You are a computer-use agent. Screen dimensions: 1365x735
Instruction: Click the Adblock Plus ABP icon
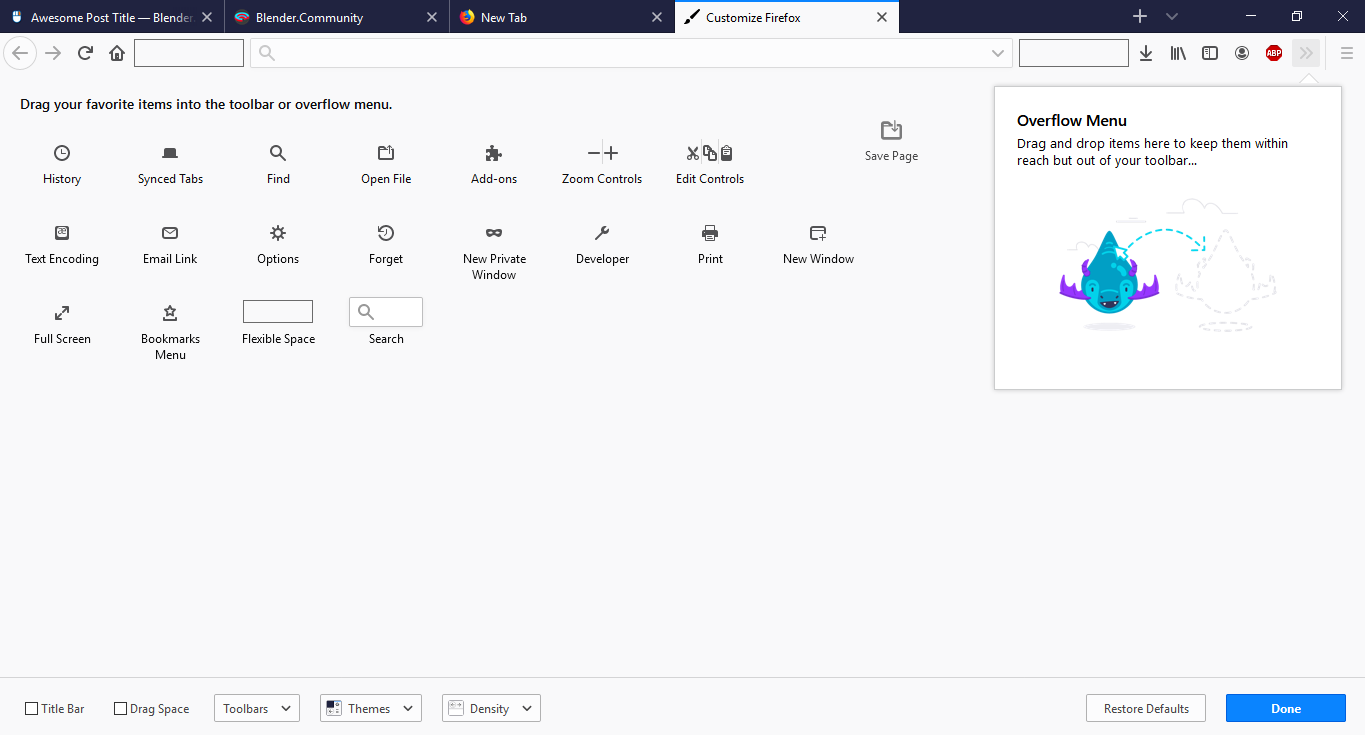1274,53
